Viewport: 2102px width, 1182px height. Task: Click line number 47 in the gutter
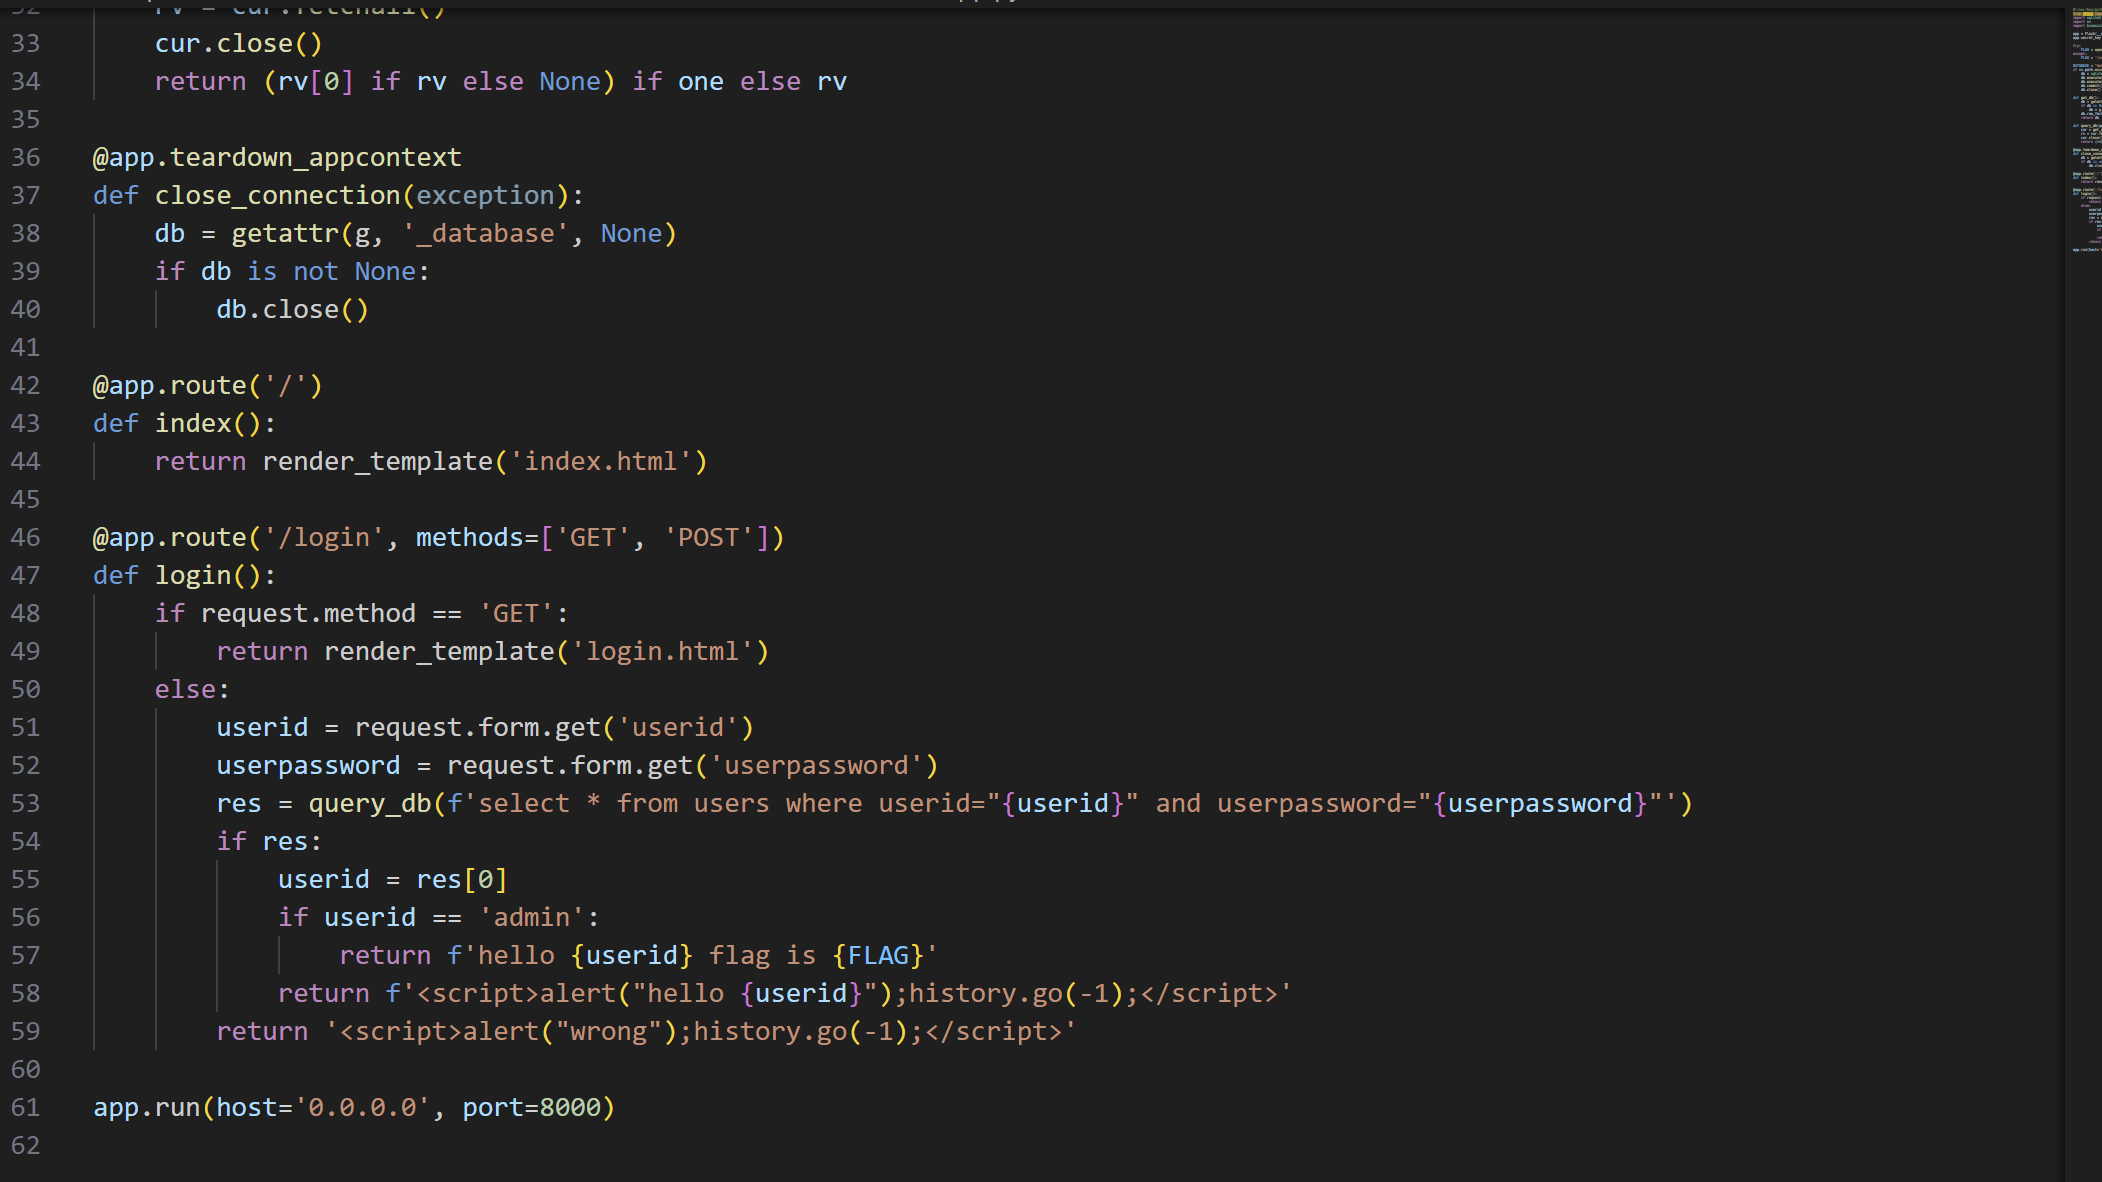[26, 576]
